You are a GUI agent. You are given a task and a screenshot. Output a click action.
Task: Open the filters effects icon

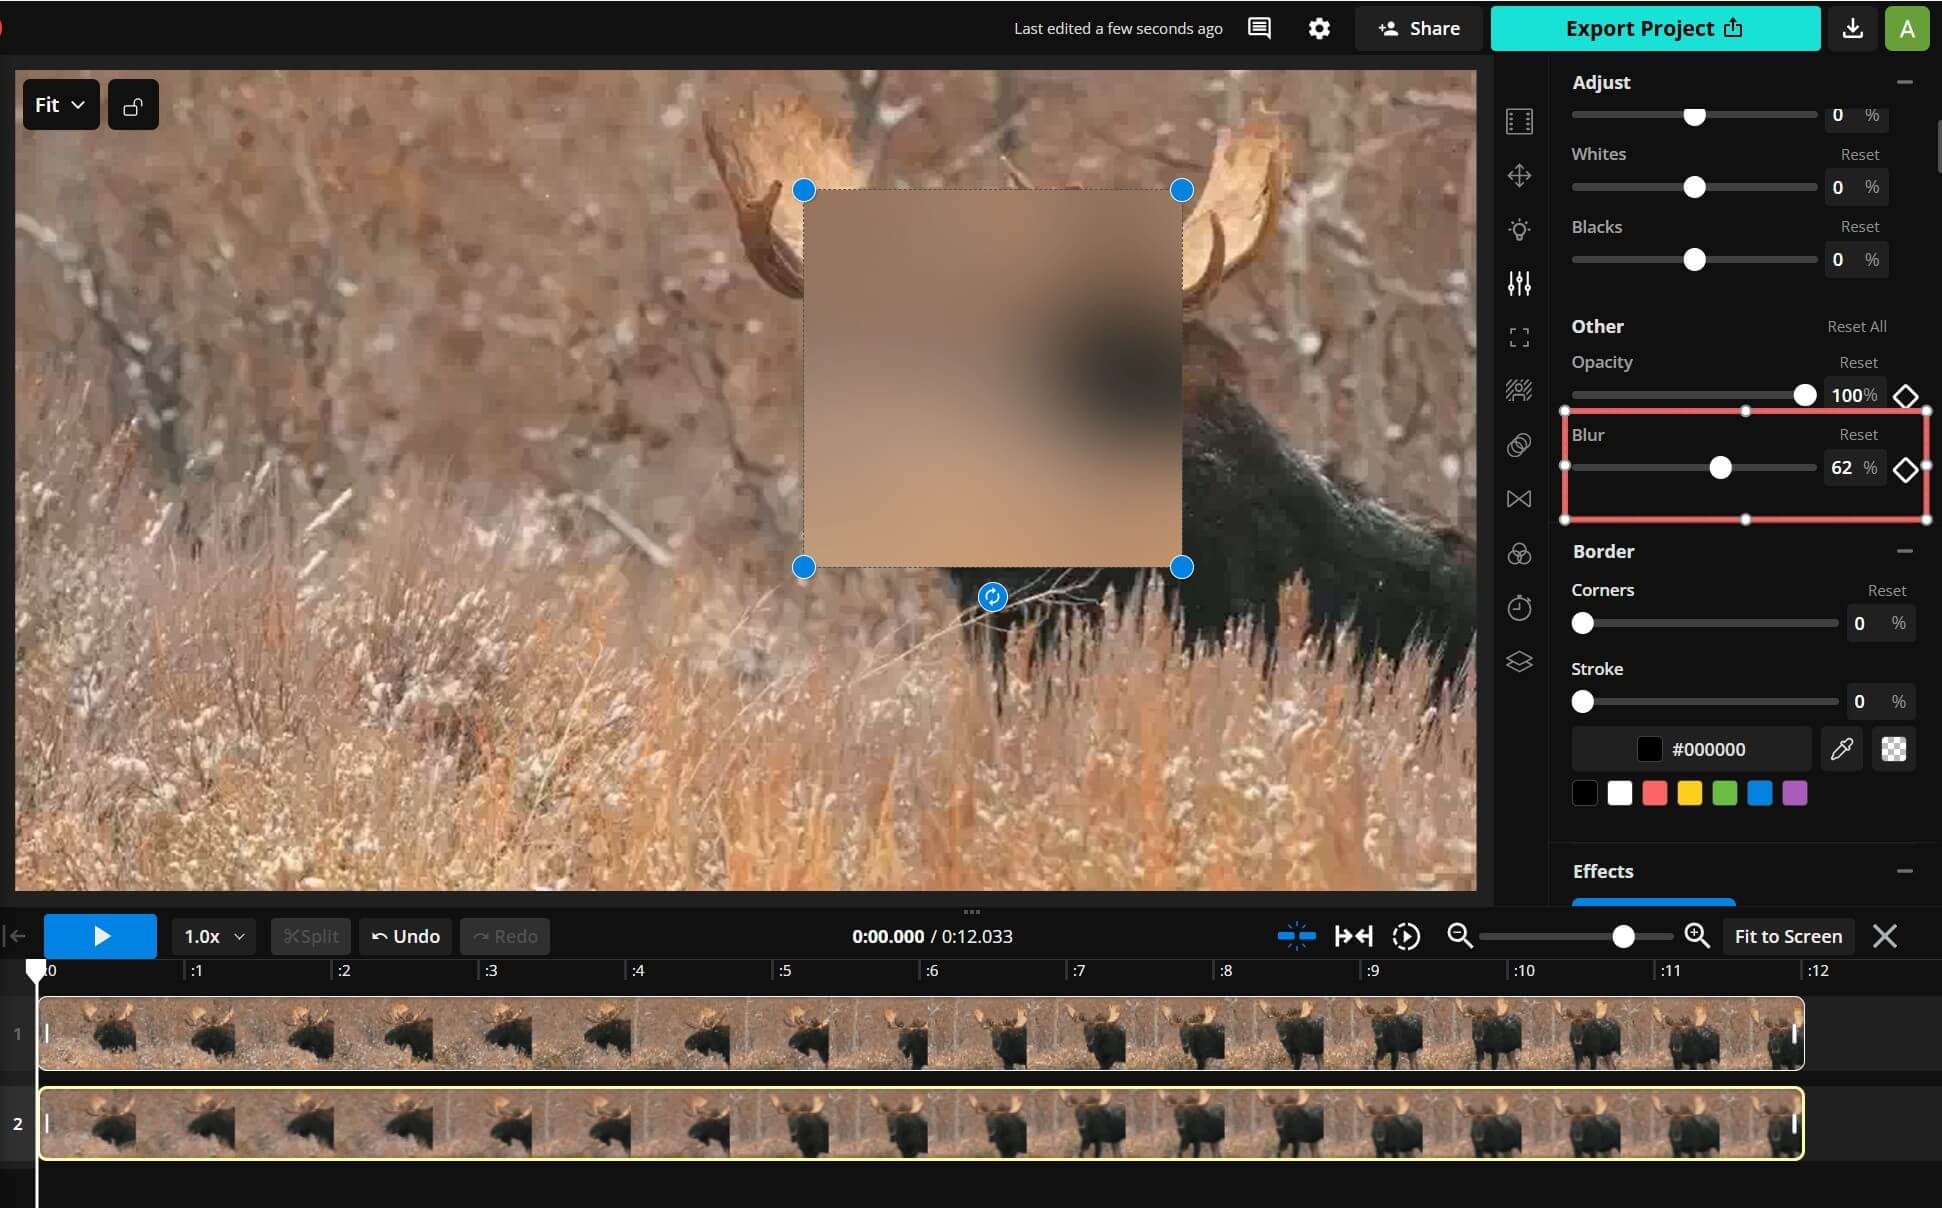pos(1519,390)
